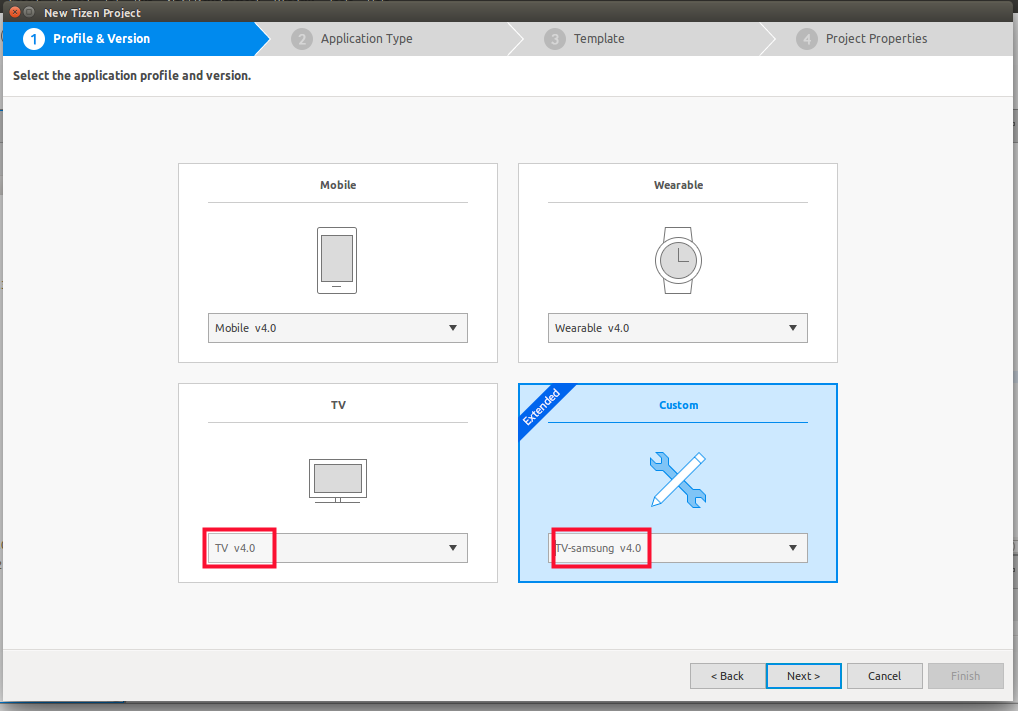Select the Wearable profile card title
This screenshot has height=711, width=1018.
(x=678, y=185)
